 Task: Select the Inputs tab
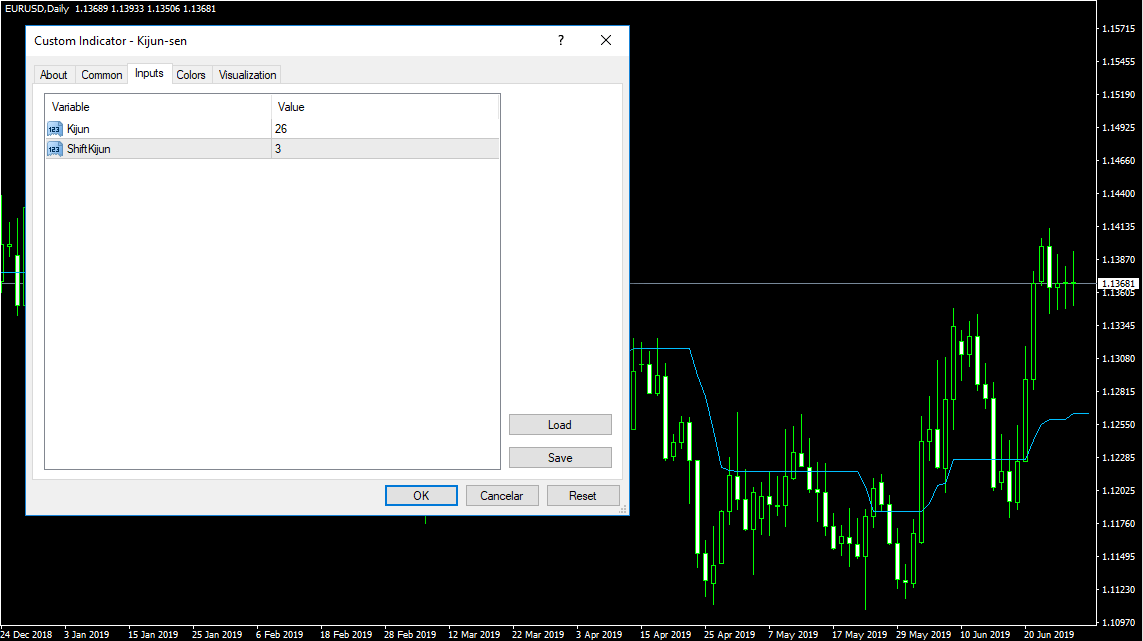149,73
